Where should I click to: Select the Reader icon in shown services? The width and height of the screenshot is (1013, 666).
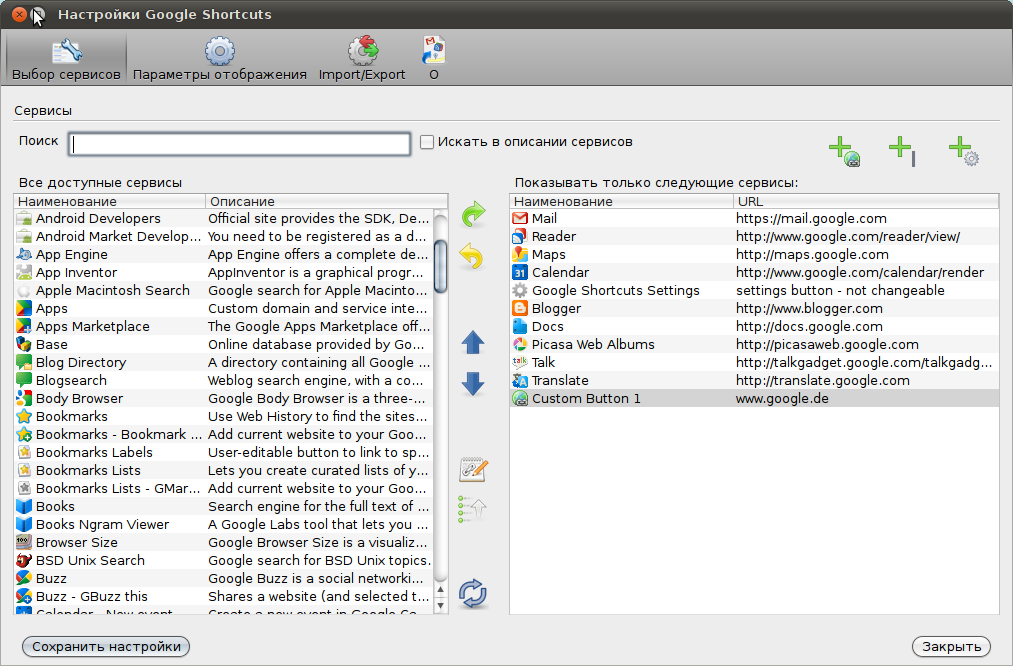(x=519, y=236)
